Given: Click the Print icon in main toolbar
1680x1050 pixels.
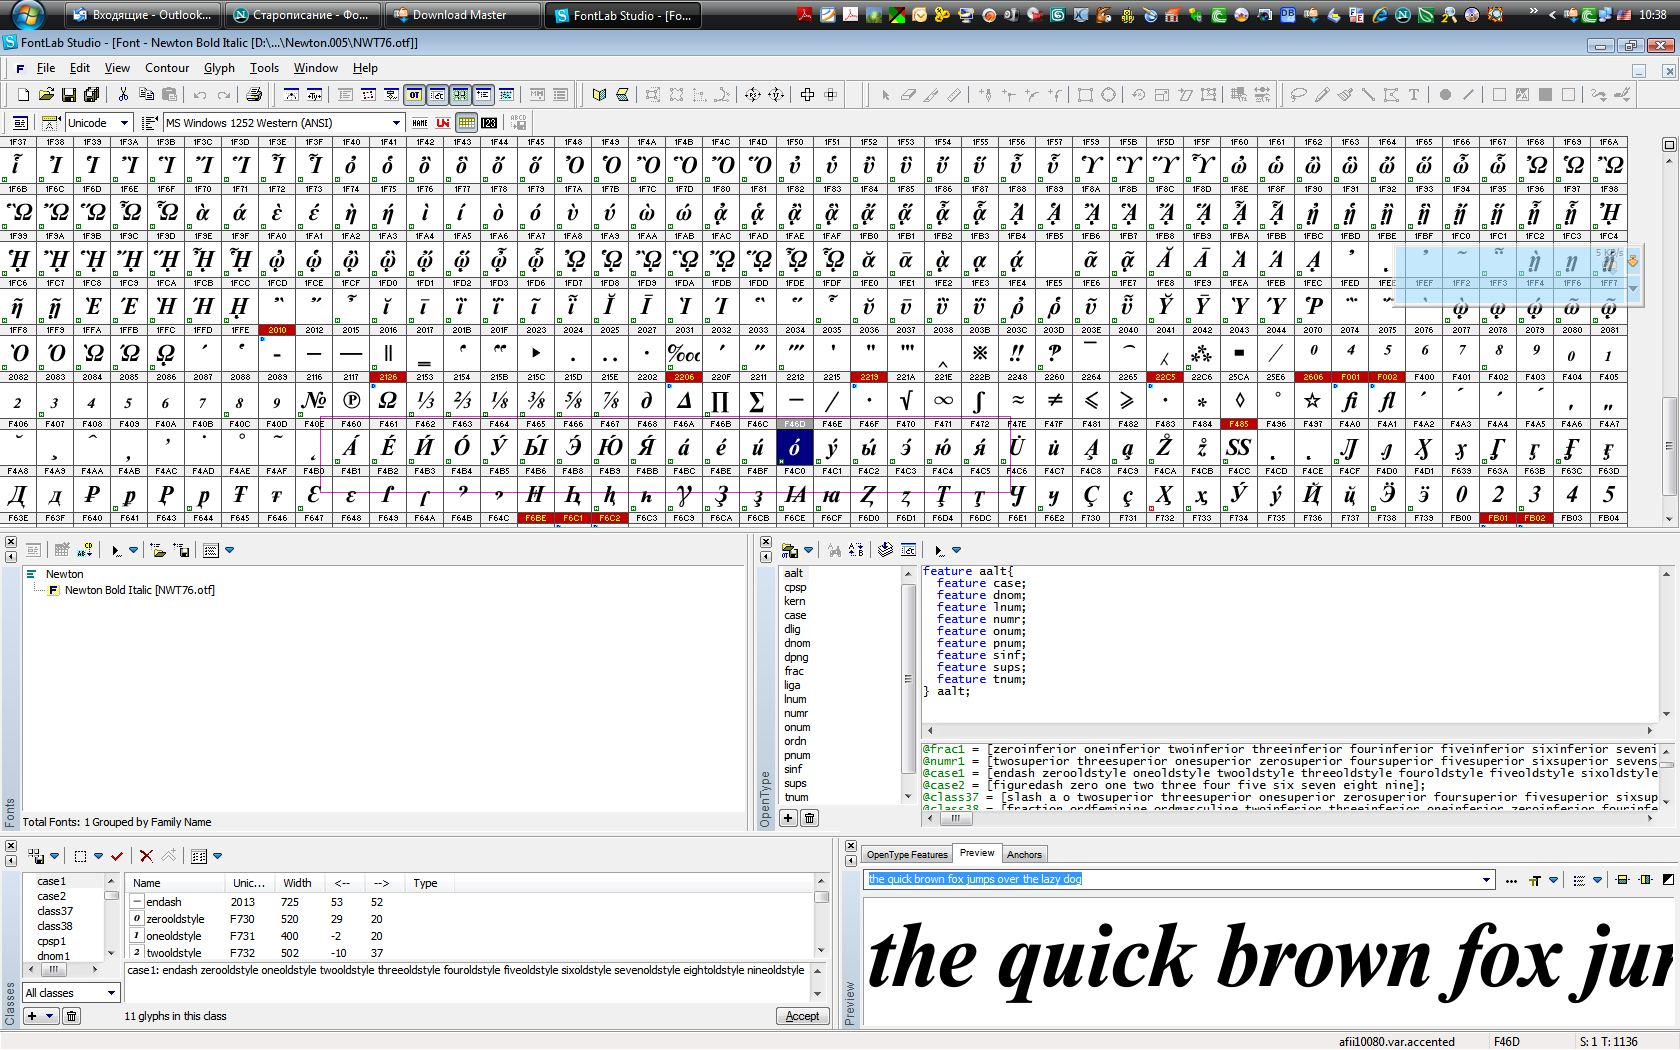Looking at the screenshot, I should (x=254, y=95).
